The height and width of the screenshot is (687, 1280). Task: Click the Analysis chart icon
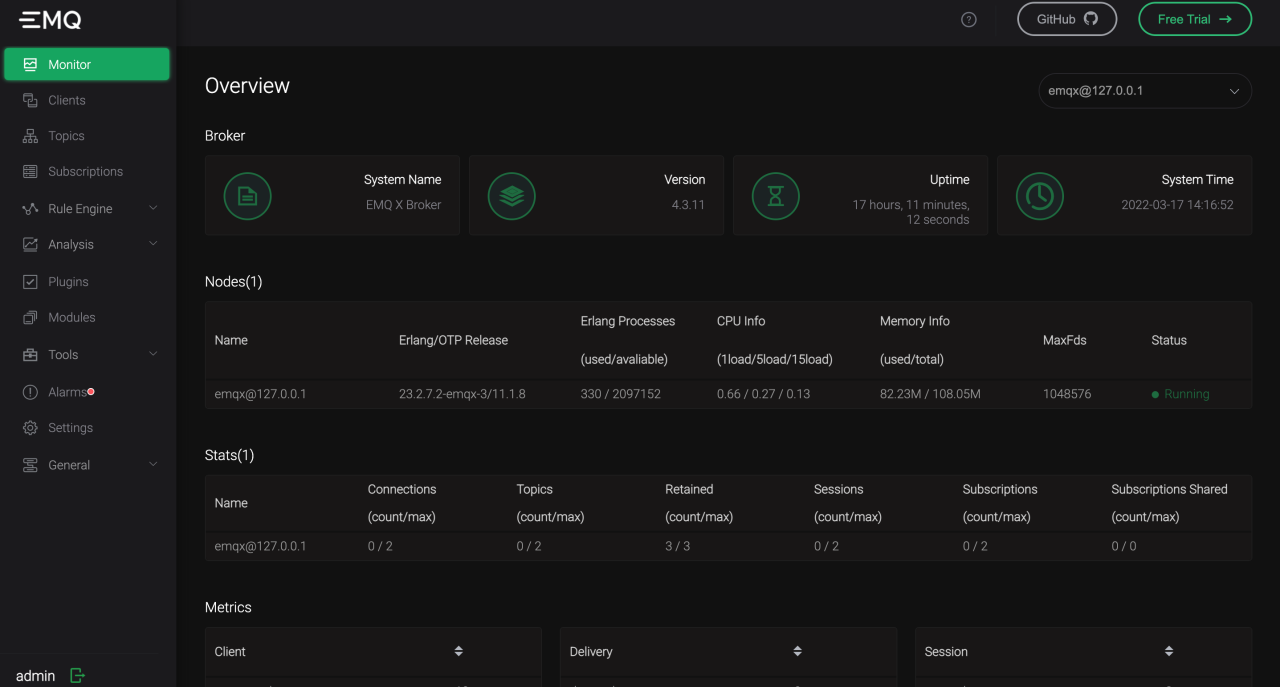(30, 244)
